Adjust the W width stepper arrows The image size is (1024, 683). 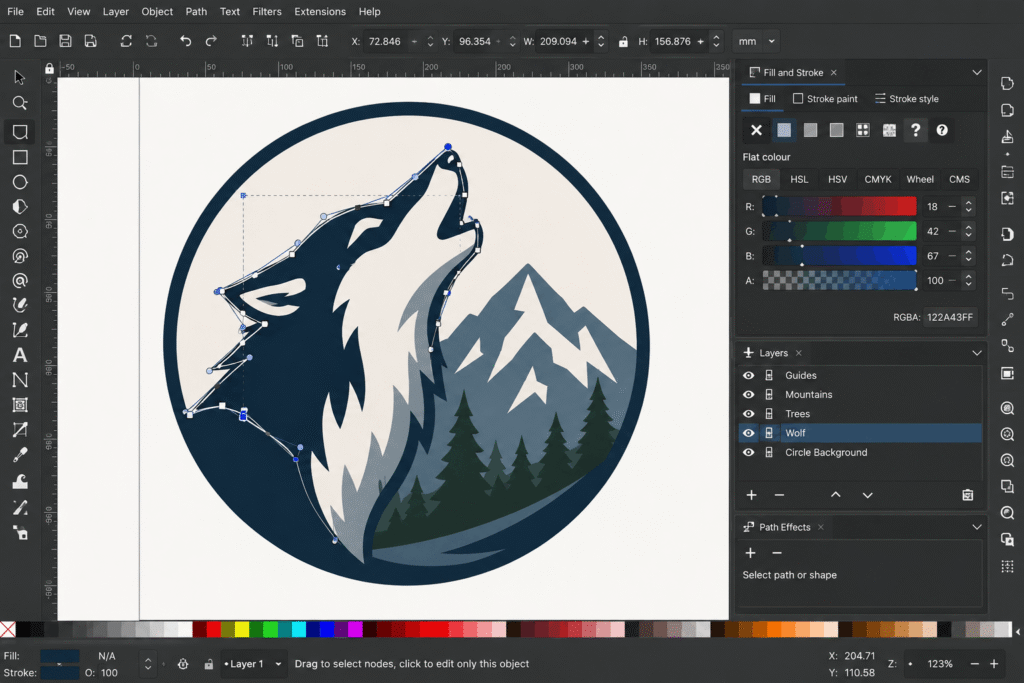(601, 41)
